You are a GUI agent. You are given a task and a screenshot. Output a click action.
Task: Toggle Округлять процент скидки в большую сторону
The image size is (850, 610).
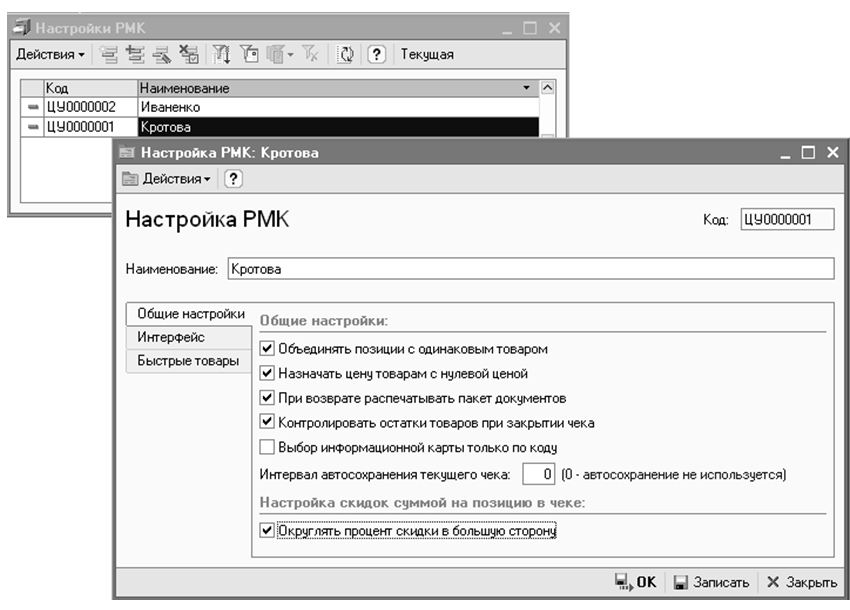(x=267, y=530)
